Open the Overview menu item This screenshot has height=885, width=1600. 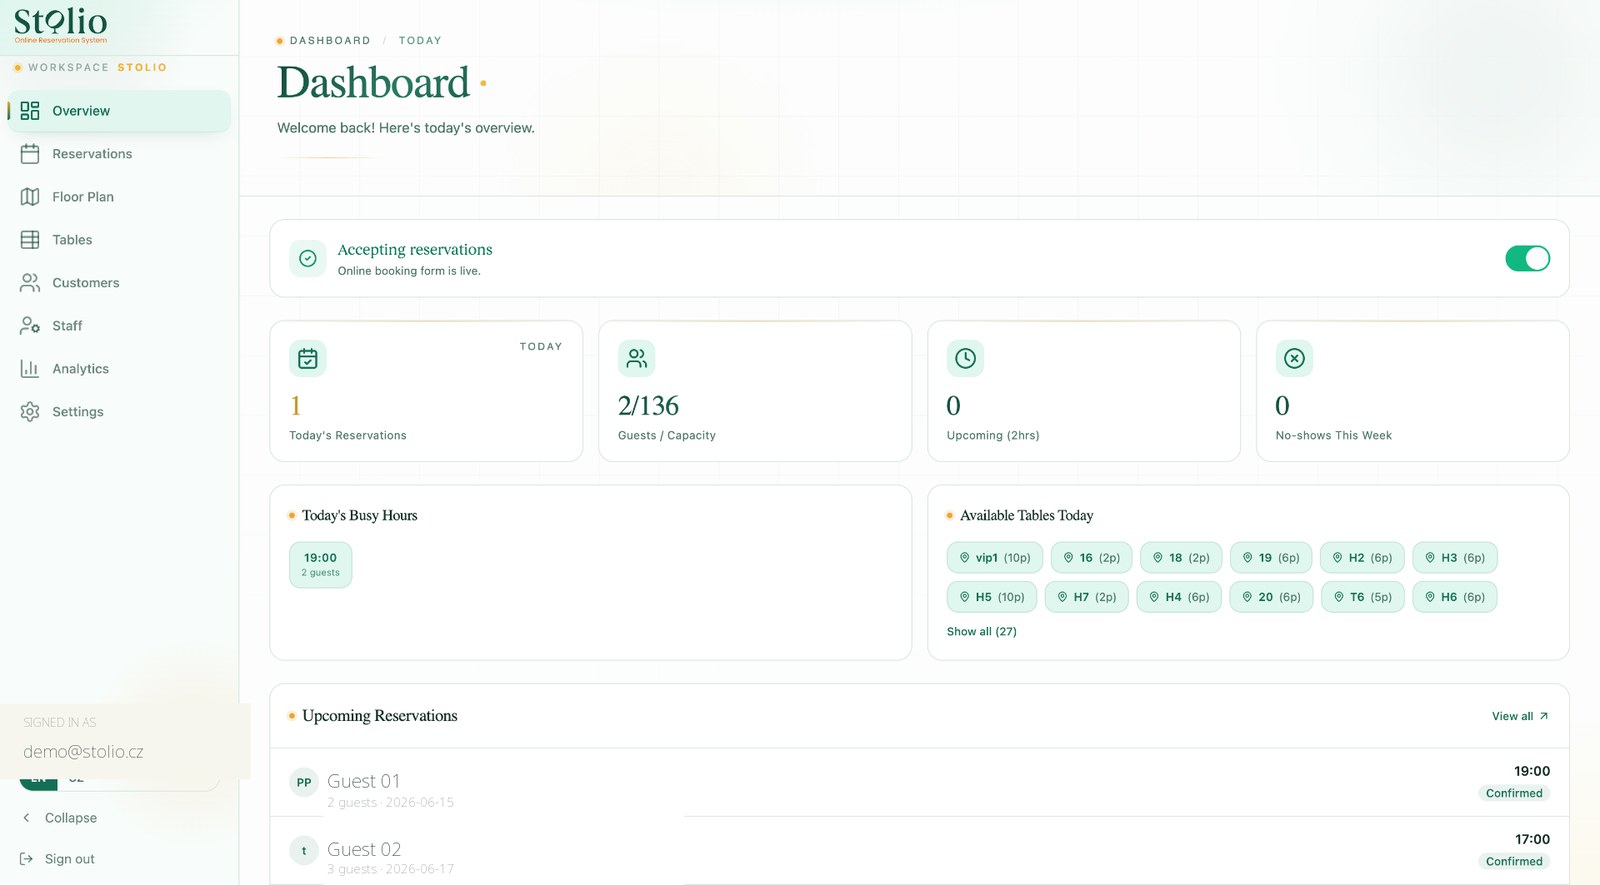coord(120,111)
